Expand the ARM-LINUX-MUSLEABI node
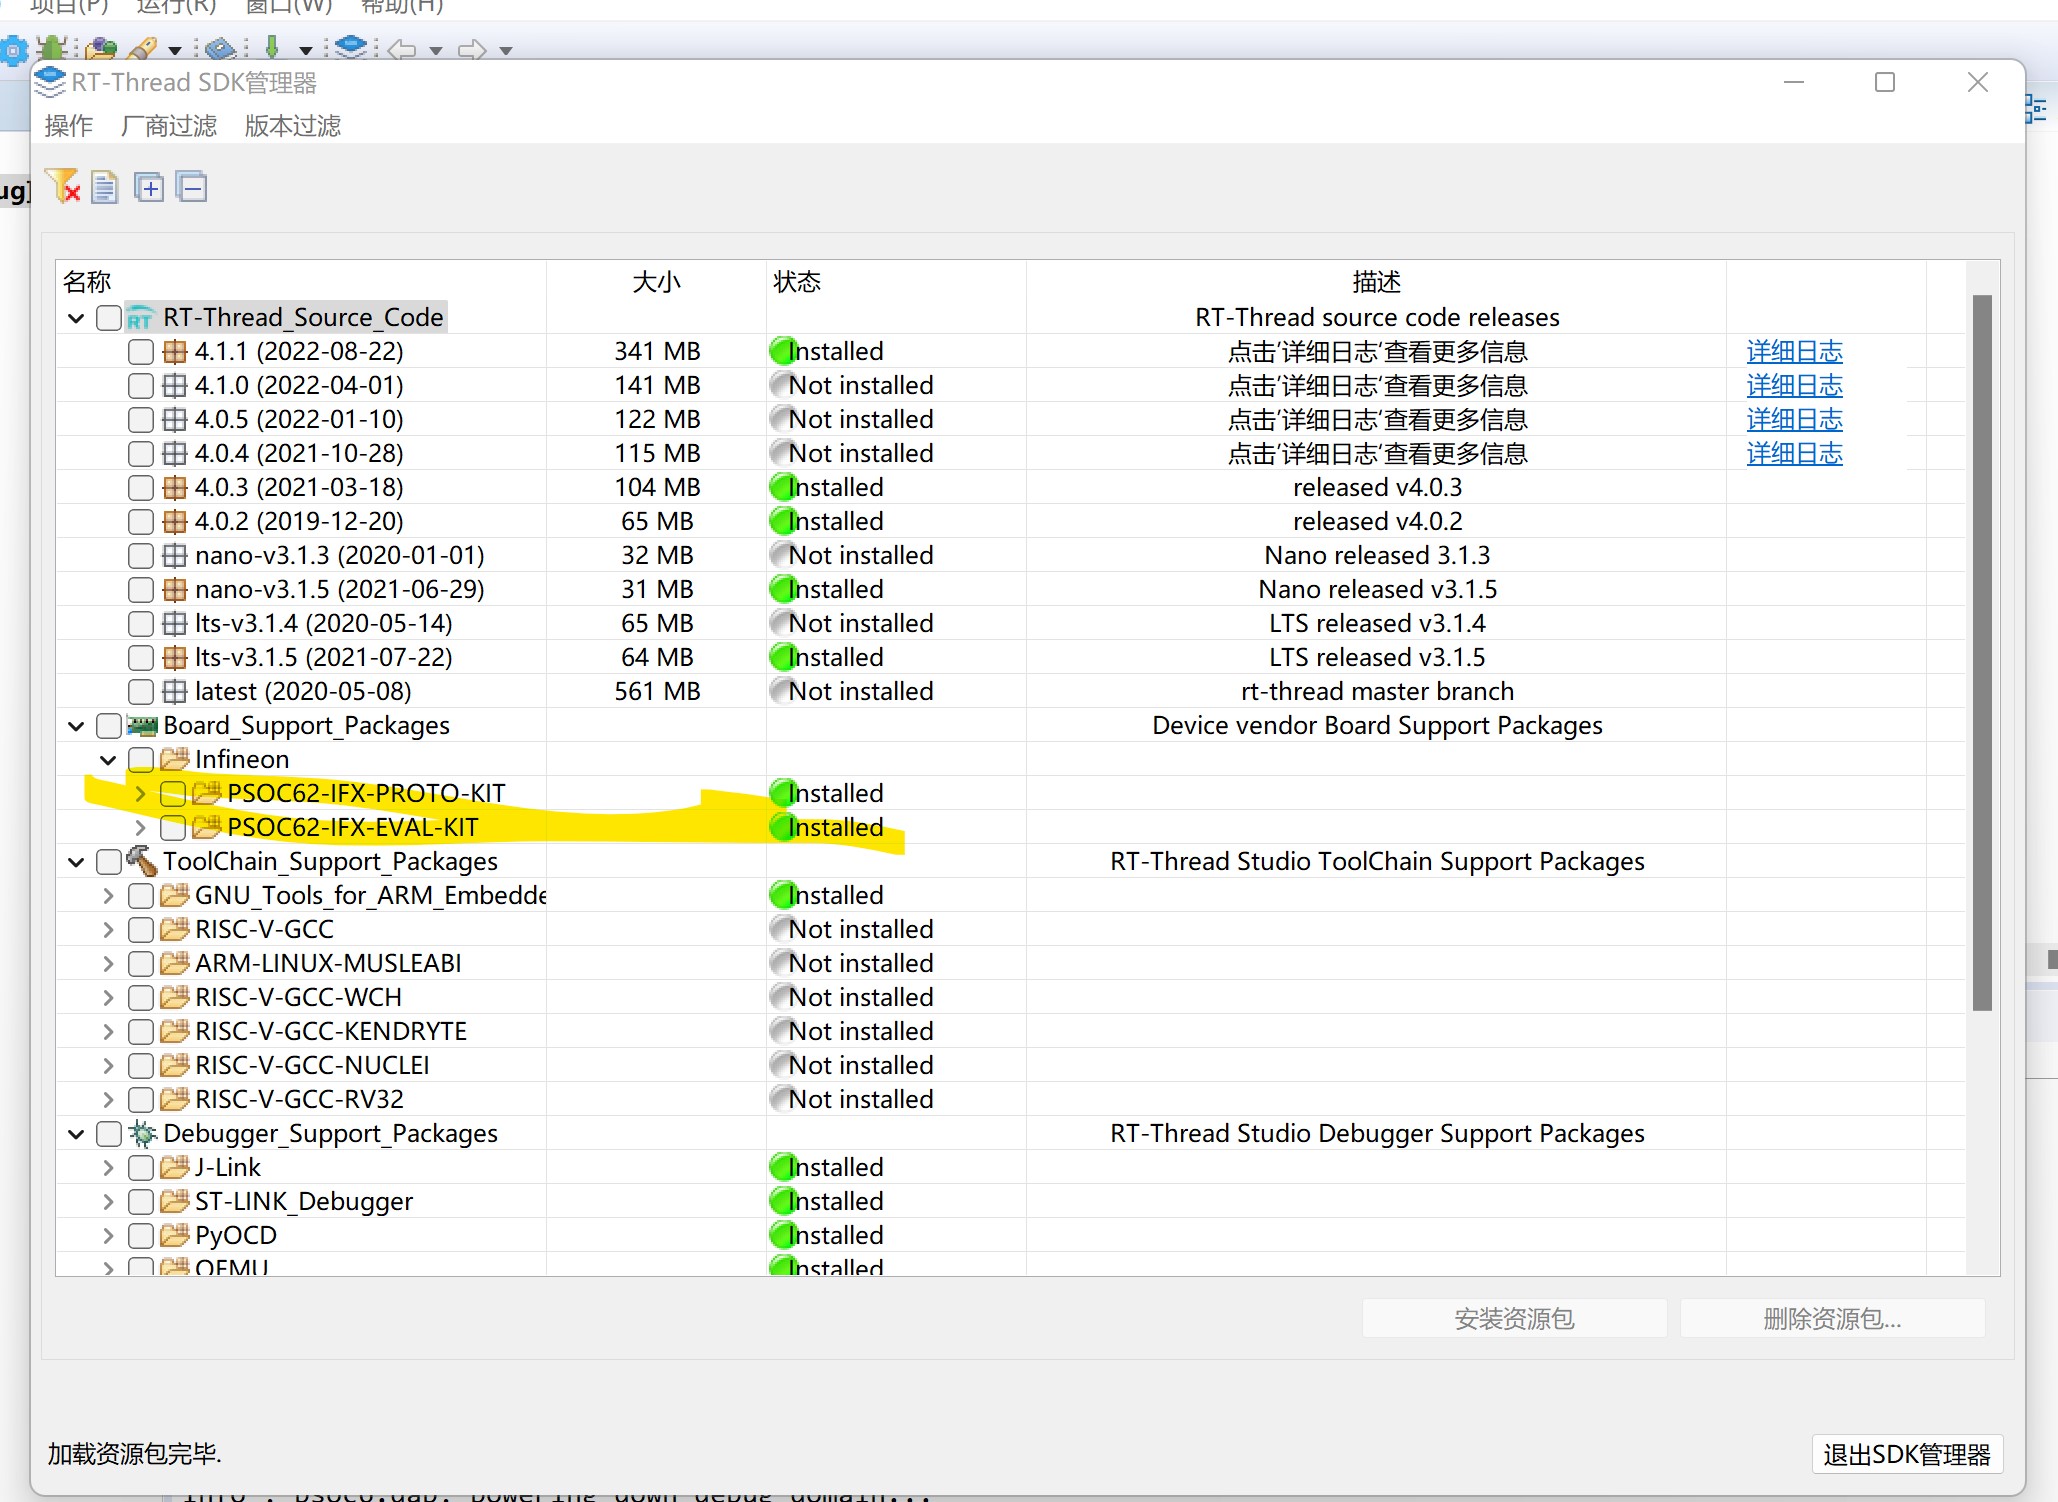The image size is (2058, 1502). [108, 963]
